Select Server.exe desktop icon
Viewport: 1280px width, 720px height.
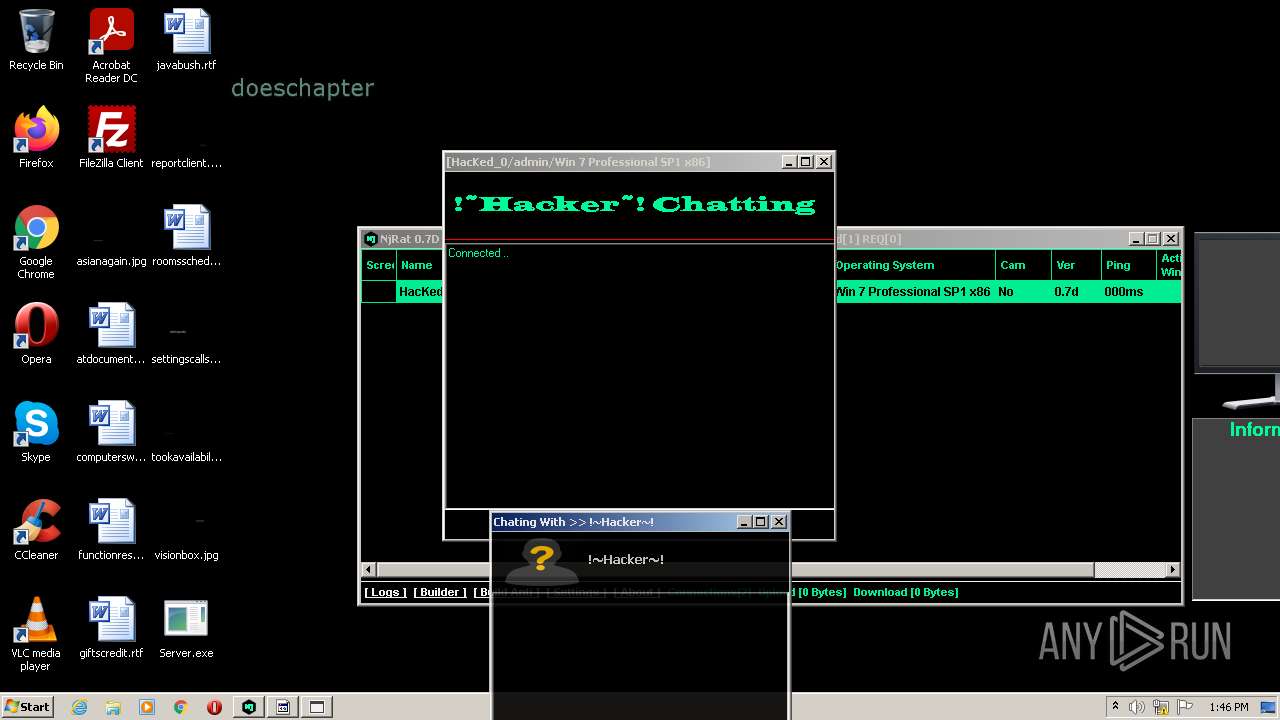click(x=186, y=628)
